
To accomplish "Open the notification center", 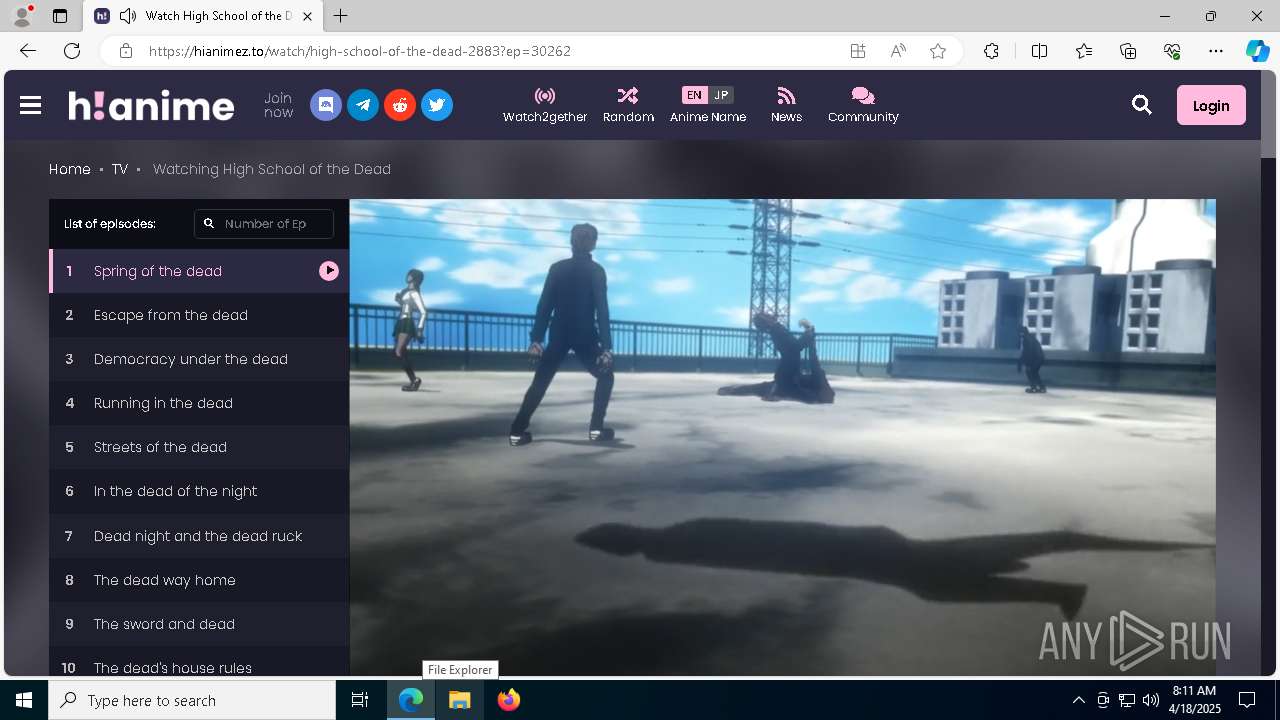I will click(x=1247, y=700).
